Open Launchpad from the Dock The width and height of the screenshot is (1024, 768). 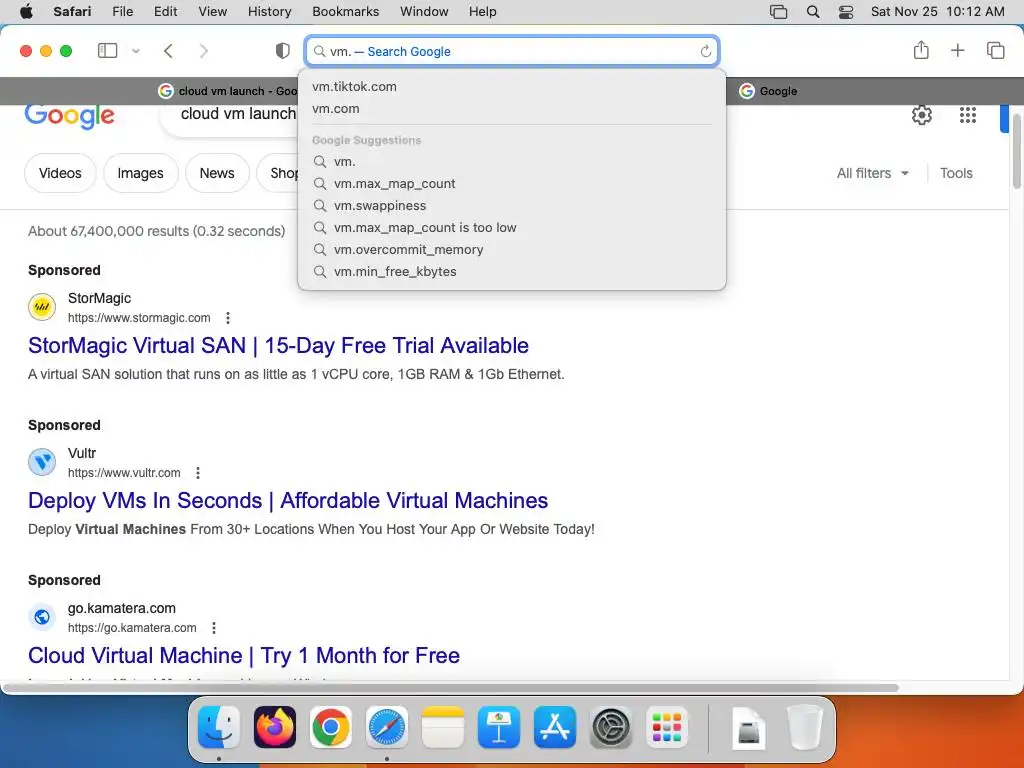(667, 727)
